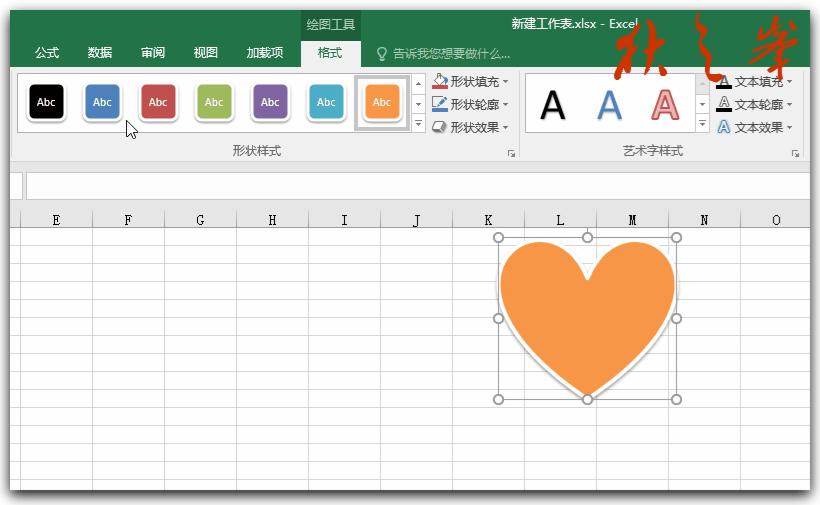This screenshot has height=505, width=820.
Task: Click the 告诉我您想要做什么 search box
Action: tap(451, 53)
